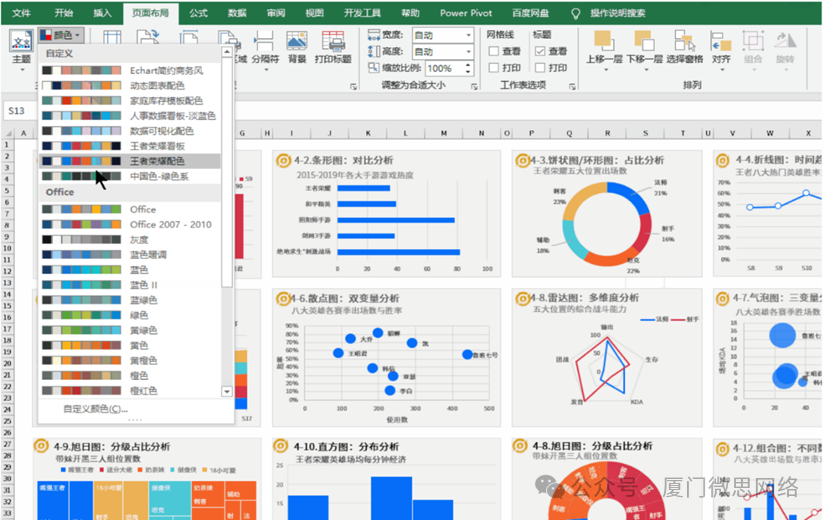Screen dimensions: 825x520
Task: Open the 文件 tab
Action: click(21, 13)
